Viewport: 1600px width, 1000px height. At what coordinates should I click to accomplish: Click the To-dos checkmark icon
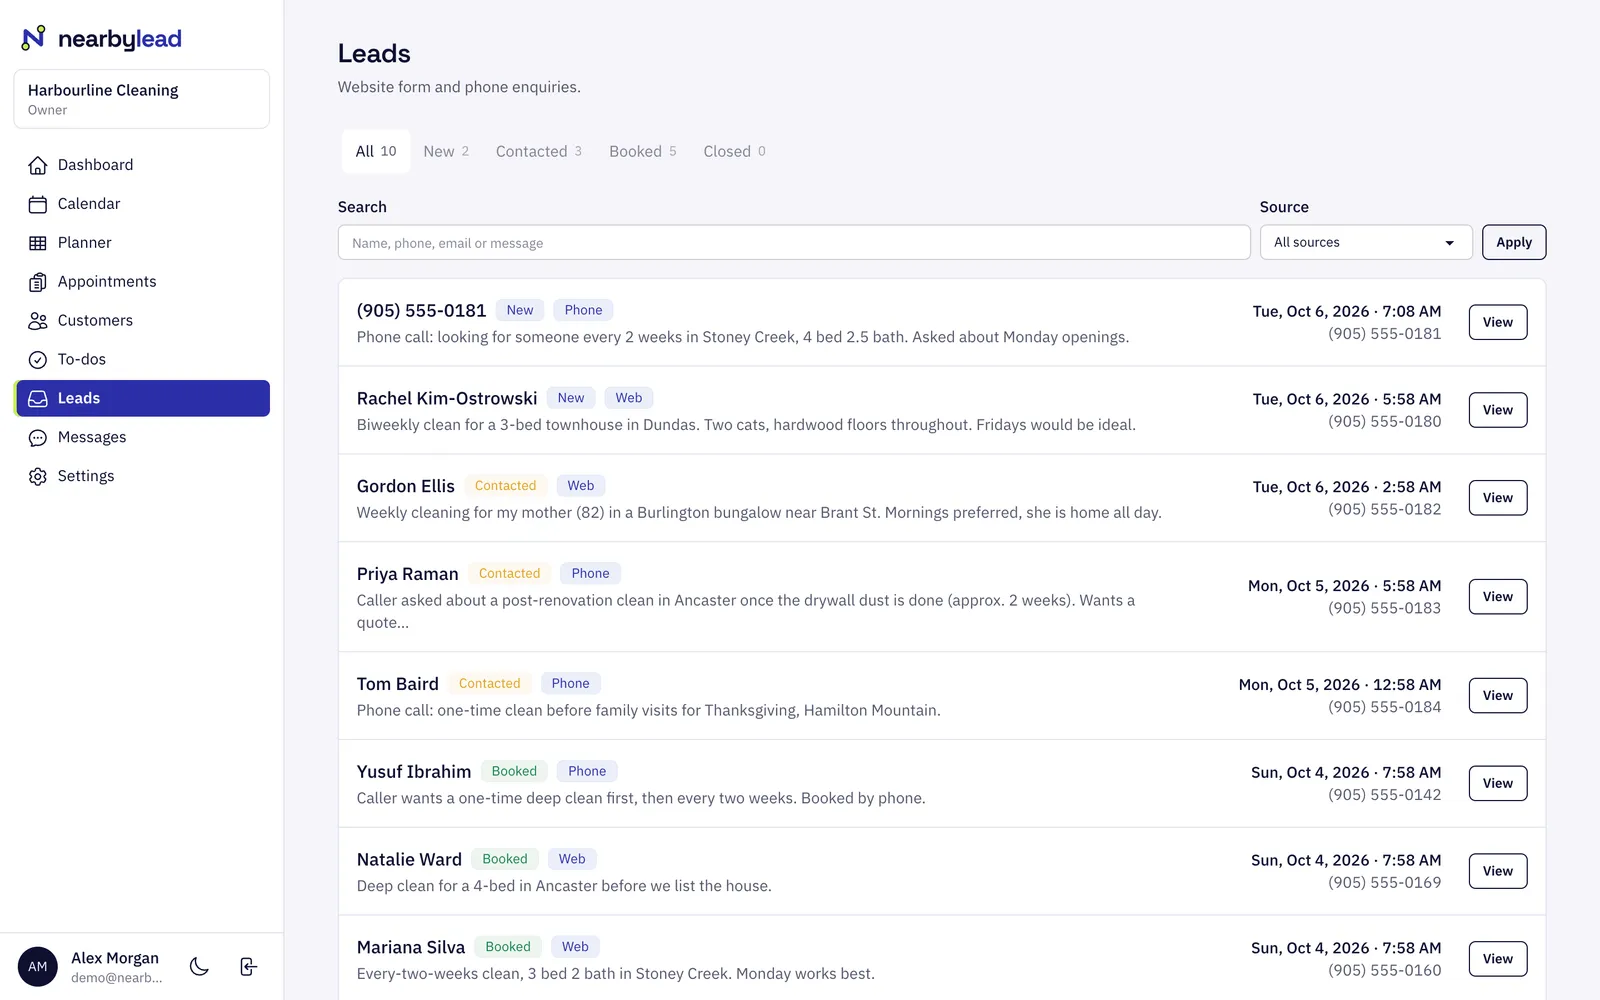(x=38, y=360)
